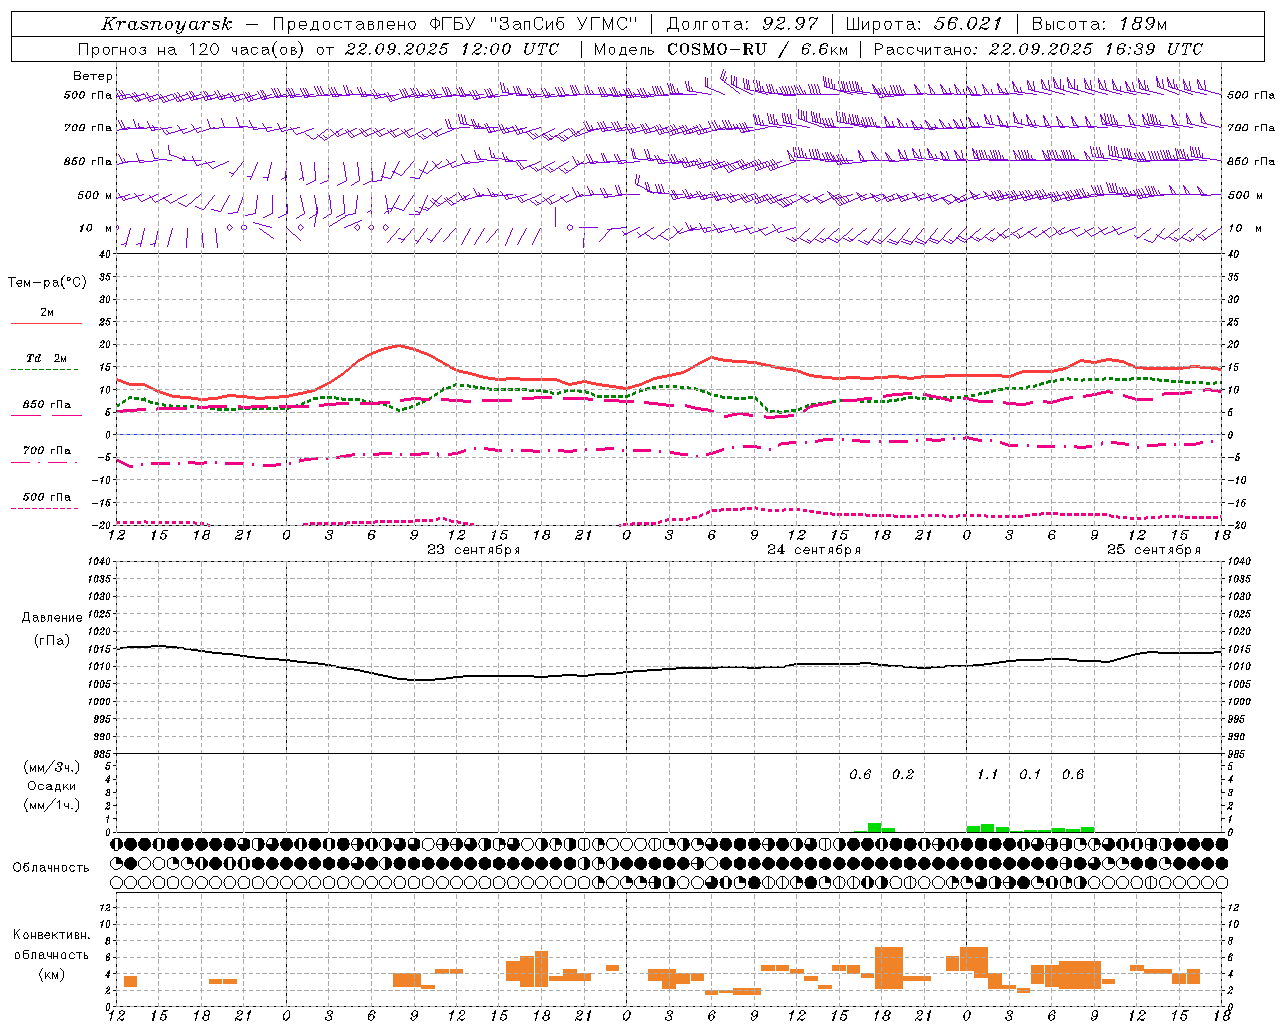Click the Широта: 56.021 value
The image size is (1280, 1024).
pyautogui.click(x=923, y=24)
